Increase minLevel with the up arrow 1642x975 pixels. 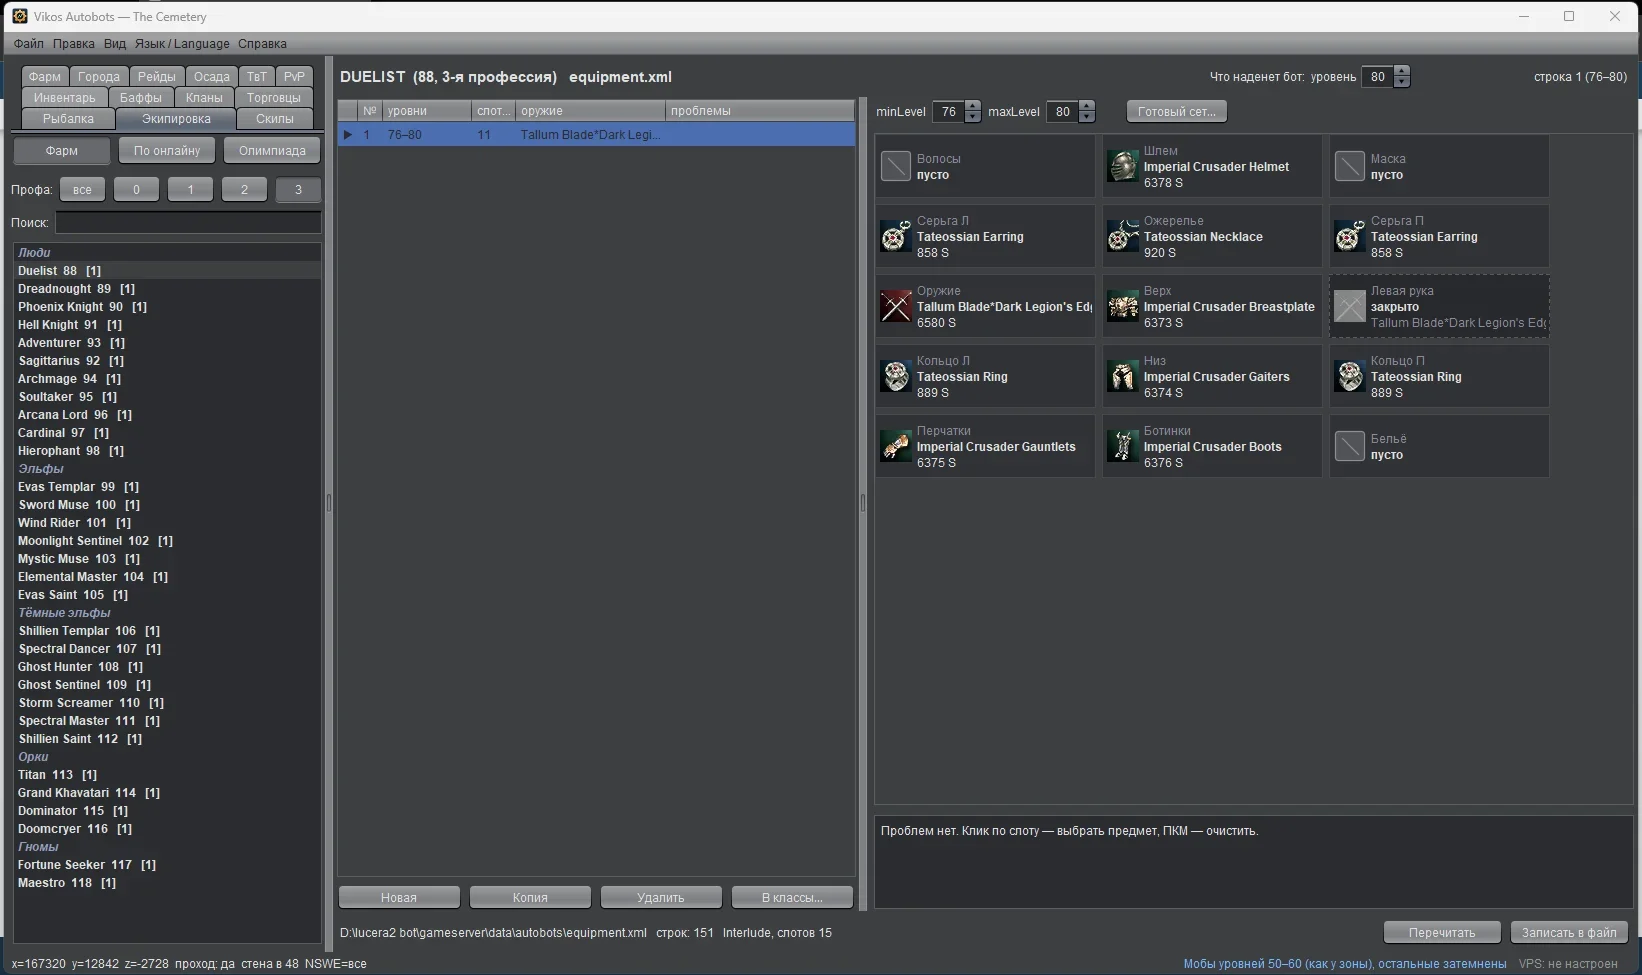point(973,106)
